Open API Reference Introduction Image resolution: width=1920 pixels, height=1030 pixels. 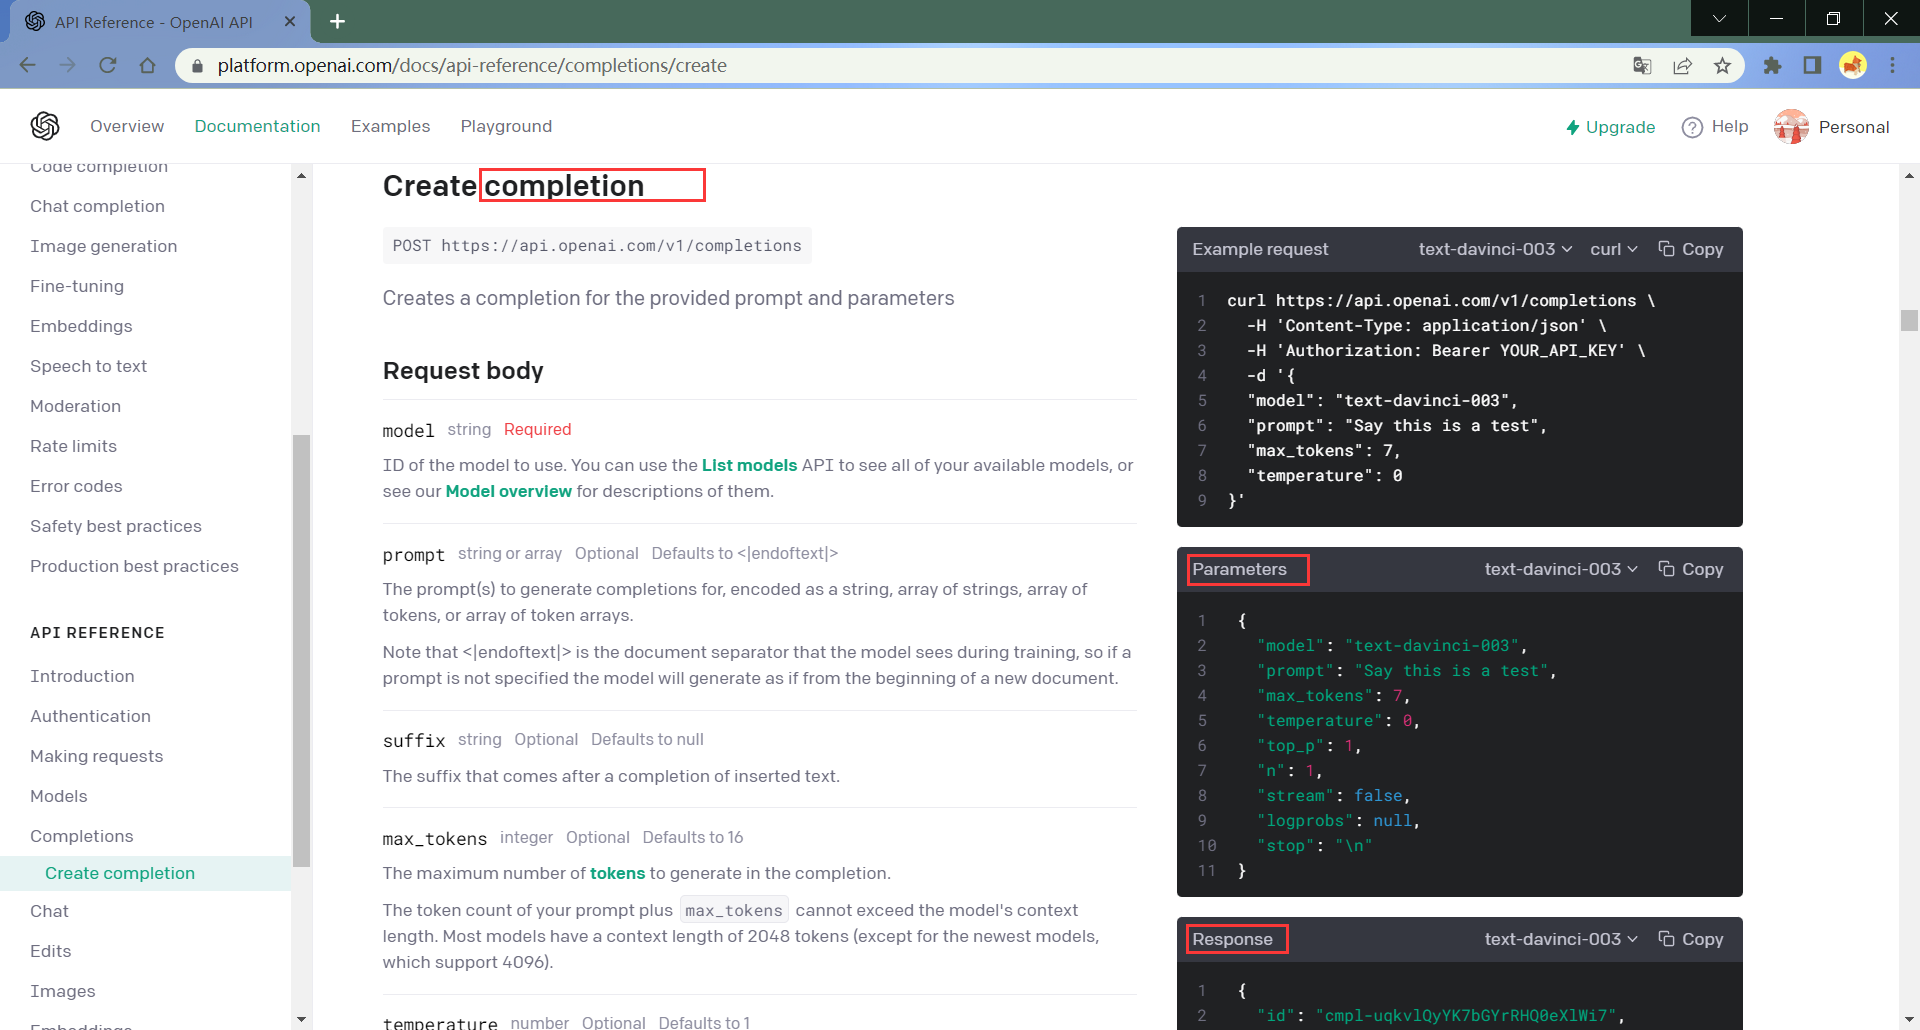click(x=82, y=676)
